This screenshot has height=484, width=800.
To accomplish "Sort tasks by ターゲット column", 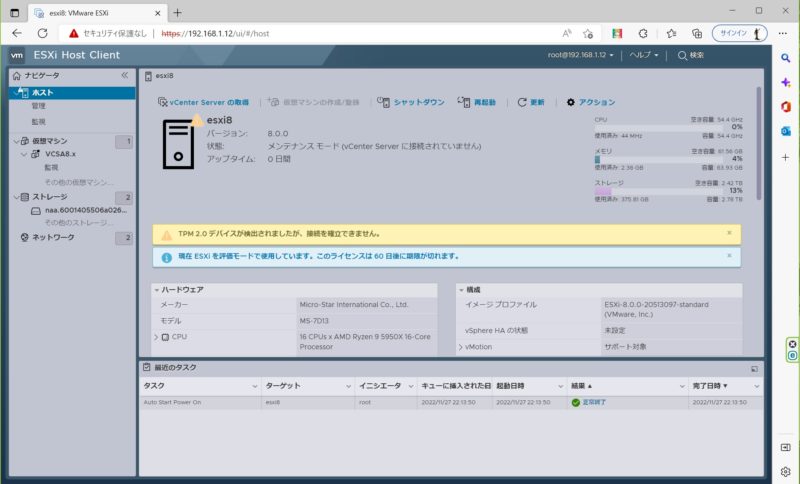I will tap(308, 386).
